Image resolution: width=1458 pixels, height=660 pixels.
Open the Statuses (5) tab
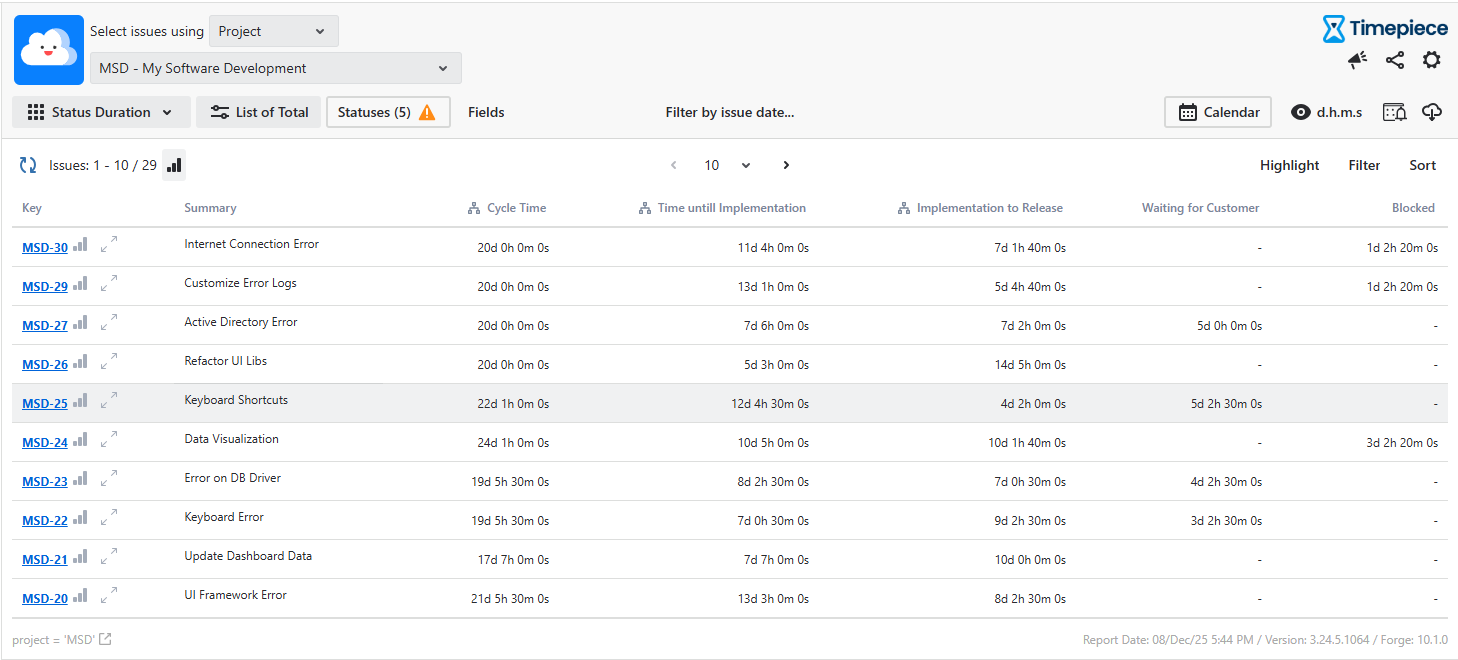387,112
